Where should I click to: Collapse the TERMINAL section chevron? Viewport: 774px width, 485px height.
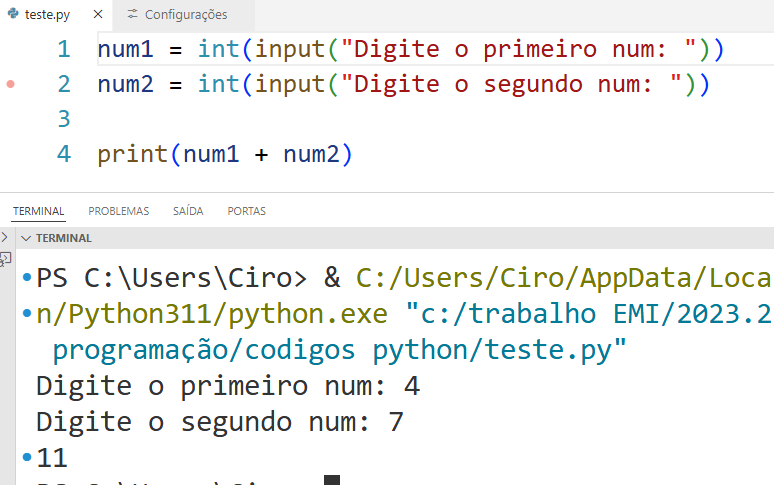[27, 239]
